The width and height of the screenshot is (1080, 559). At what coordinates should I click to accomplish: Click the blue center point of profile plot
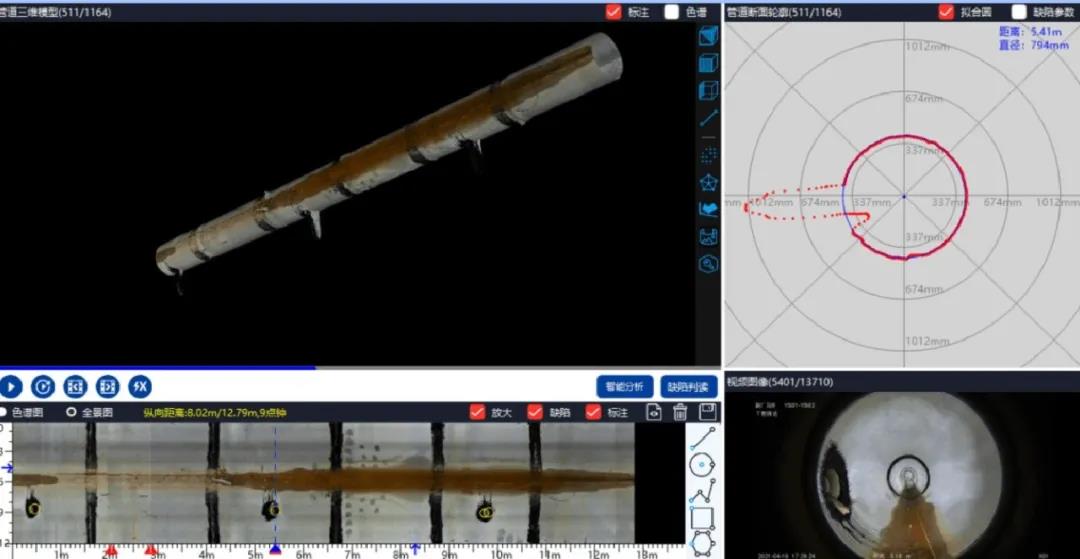coord(904,197)
